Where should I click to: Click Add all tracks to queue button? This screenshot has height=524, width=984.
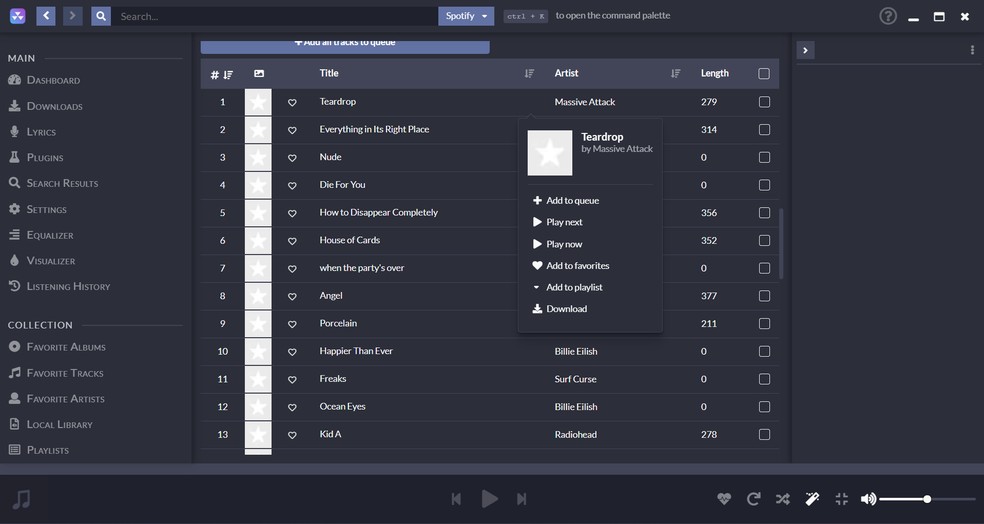345,44
